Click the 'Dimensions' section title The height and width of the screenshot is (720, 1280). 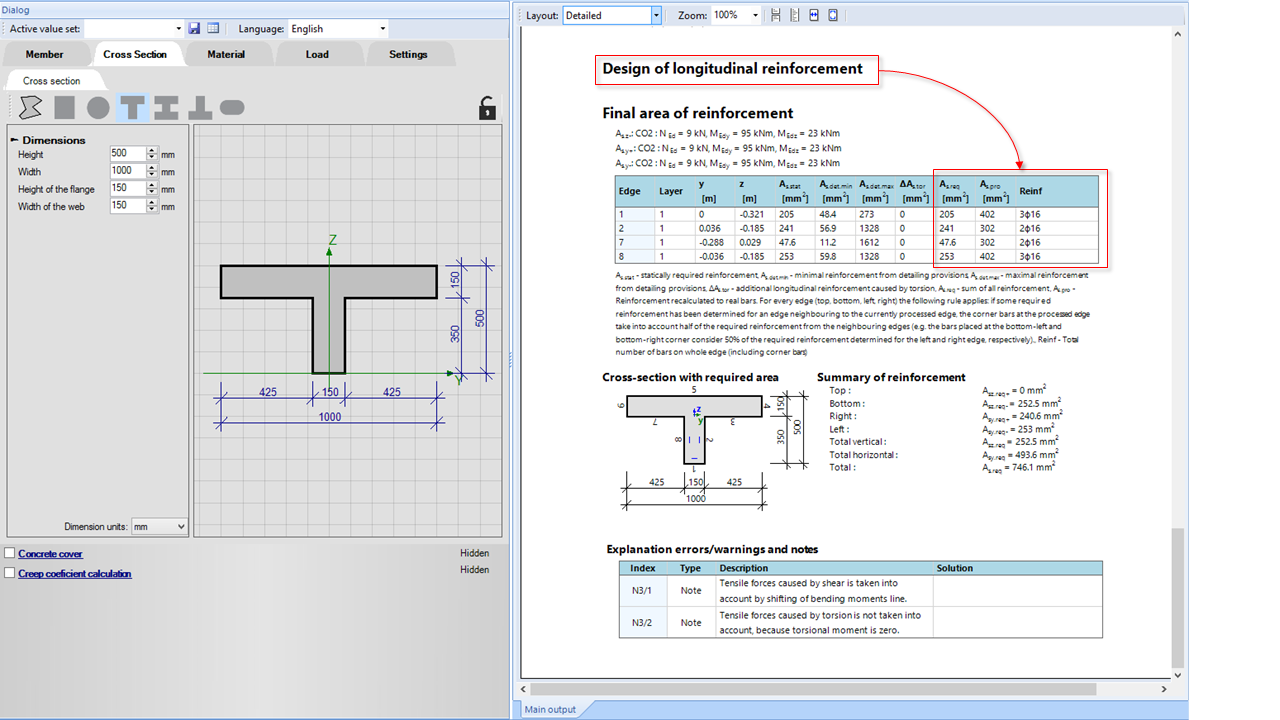(x=54, y=140)
